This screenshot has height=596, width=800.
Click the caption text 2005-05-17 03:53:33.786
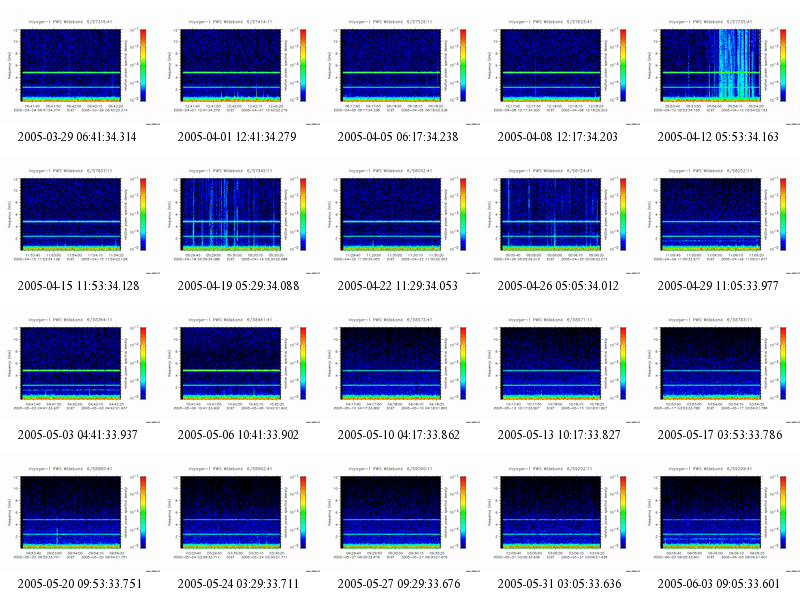720,435
